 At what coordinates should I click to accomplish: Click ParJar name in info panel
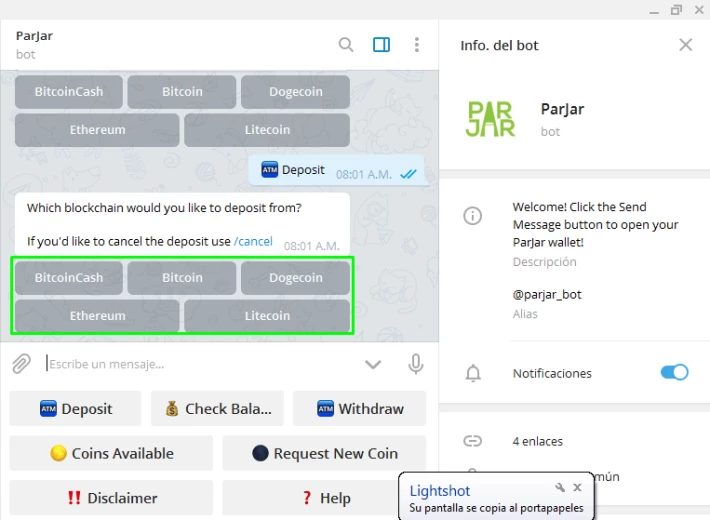(x=562, y=109)
